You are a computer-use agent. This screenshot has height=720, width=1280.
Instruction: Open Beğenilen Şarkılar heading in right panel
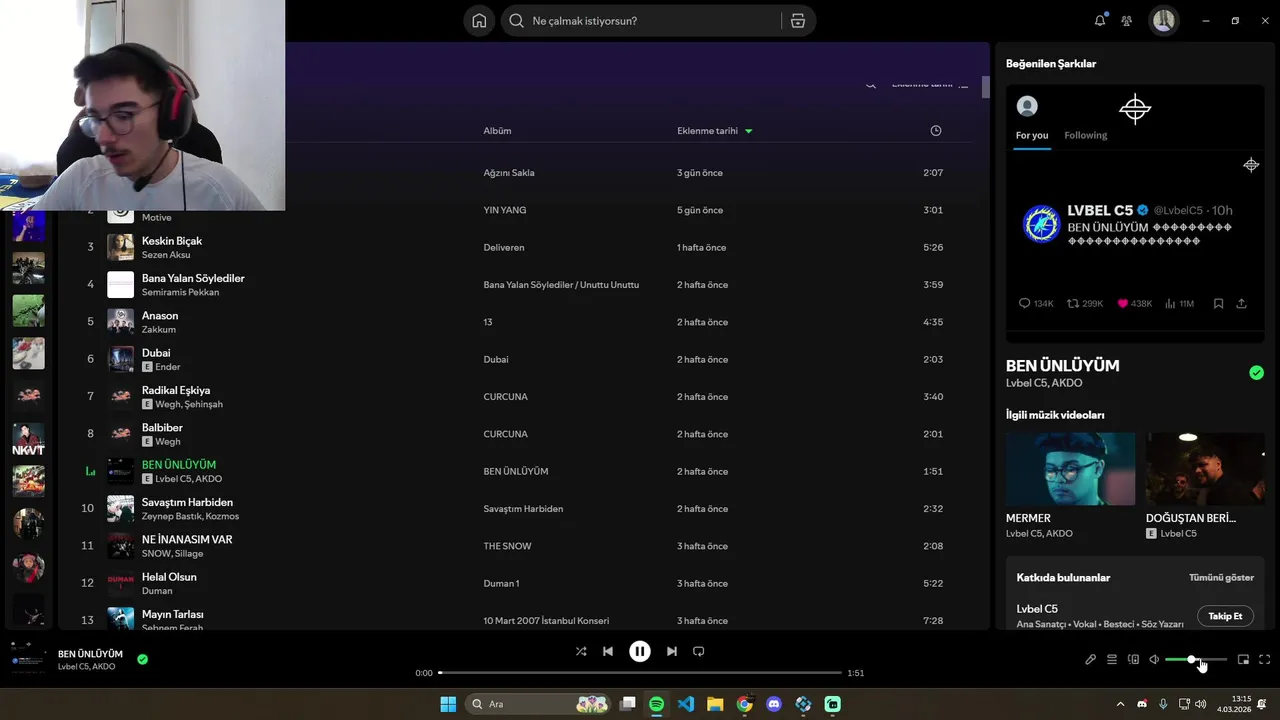click(x=1051, y=63)
